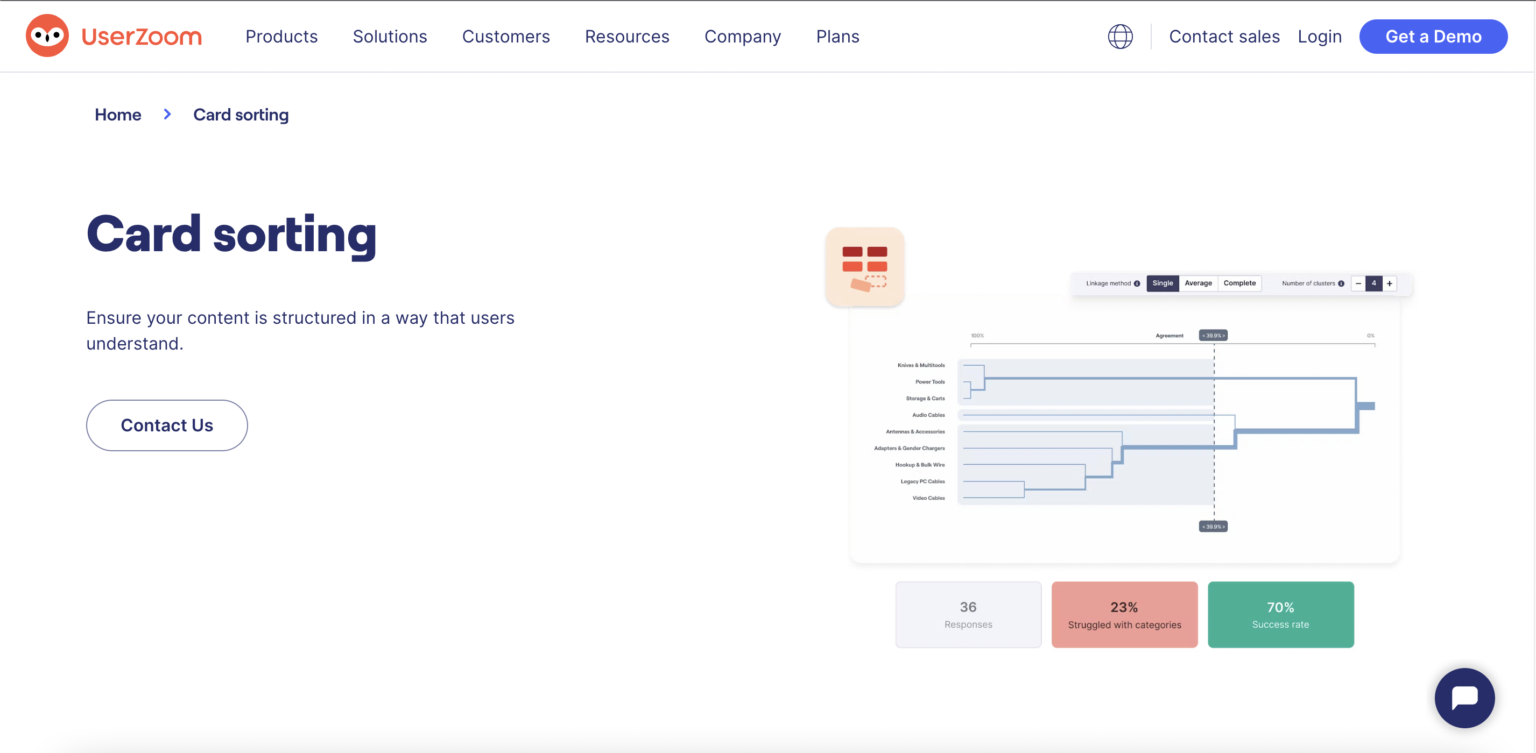Click the info icon beside Linkage method
This screenshot has height=753, width=1536.
click(x=1137, y=283)
